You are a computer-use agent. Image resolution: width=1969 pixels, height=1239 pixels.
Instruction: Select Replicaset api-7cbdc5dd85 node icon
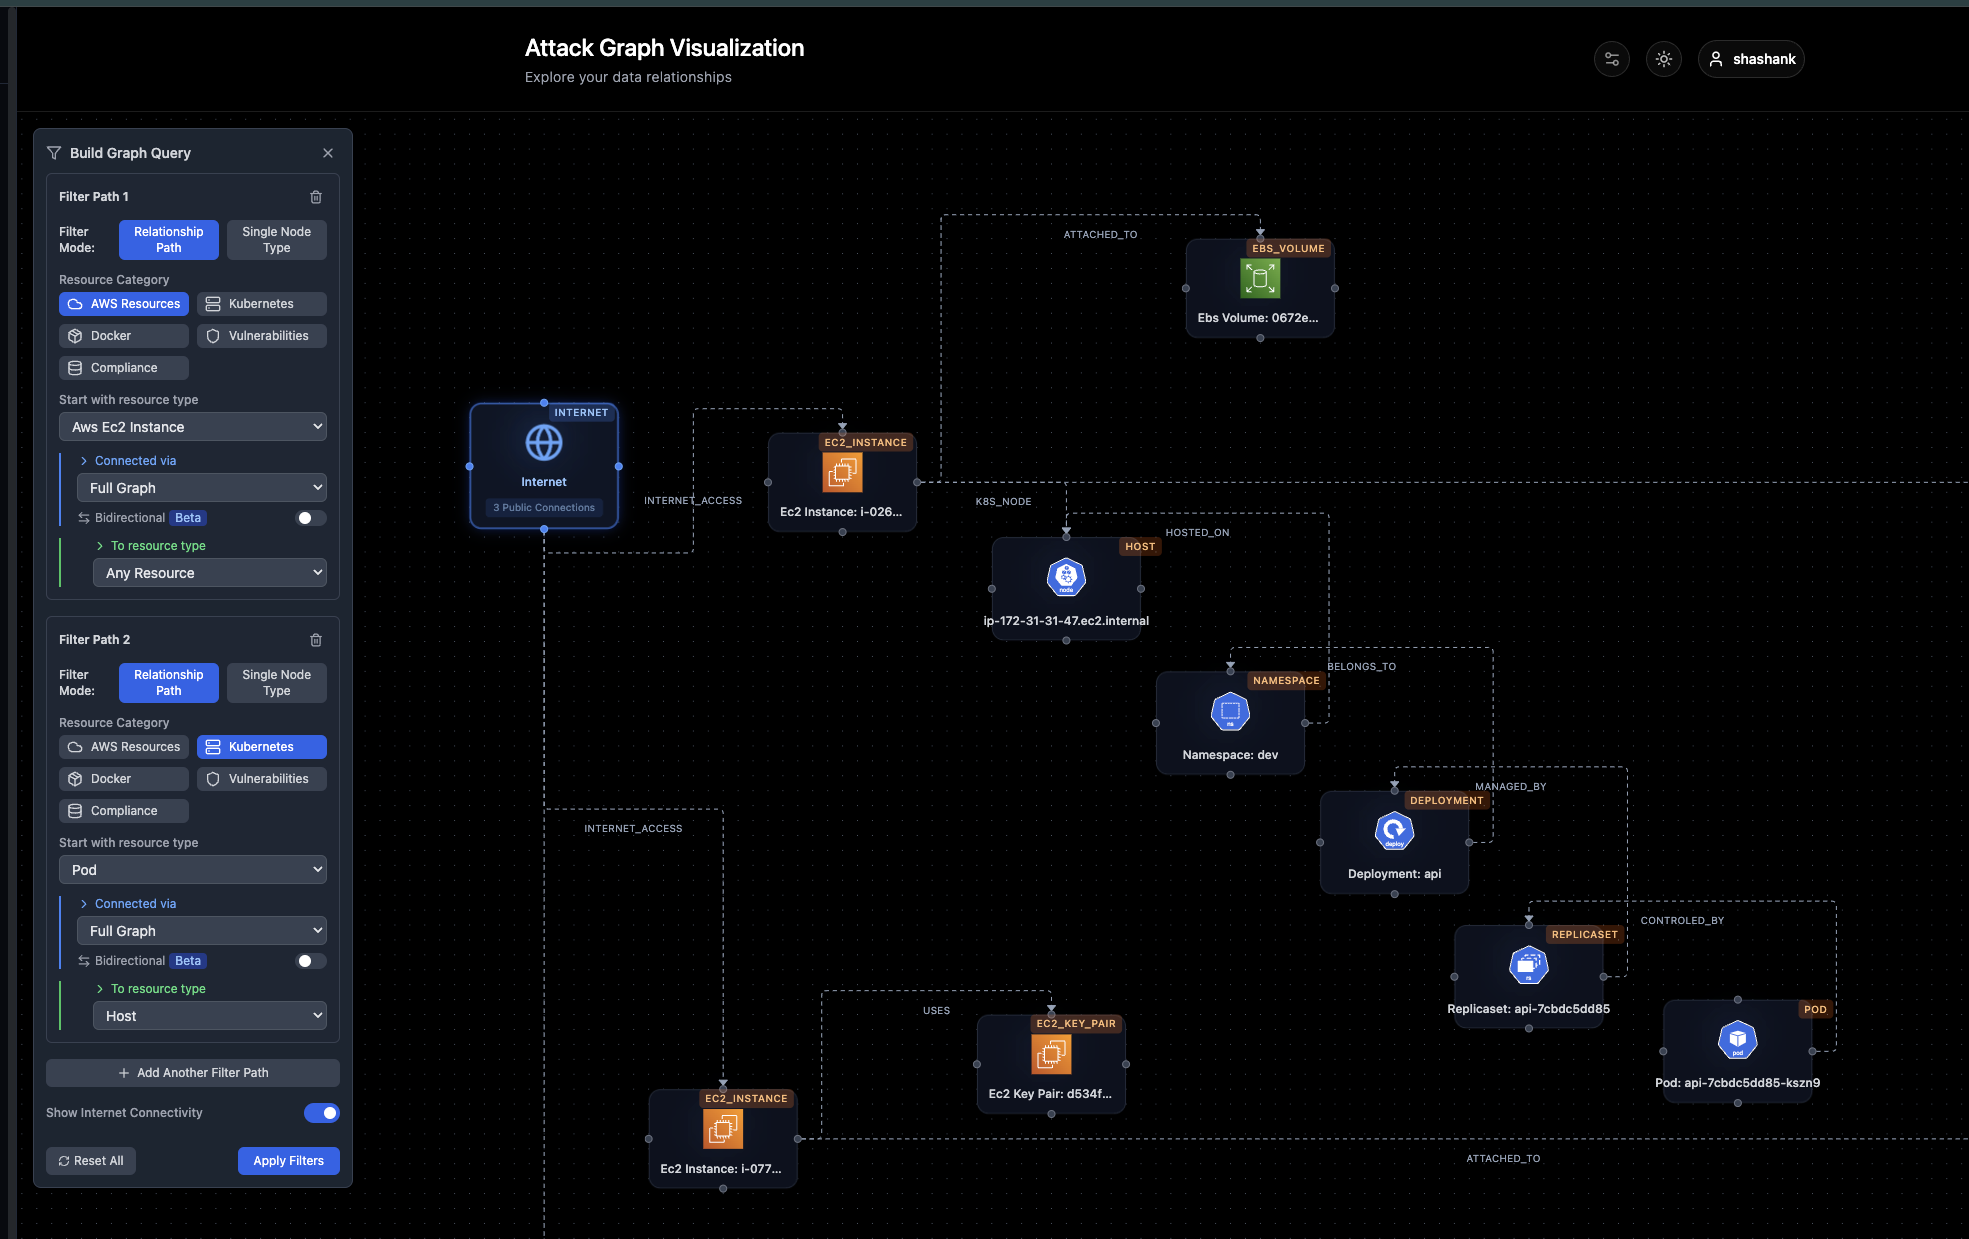[1528, 965]
